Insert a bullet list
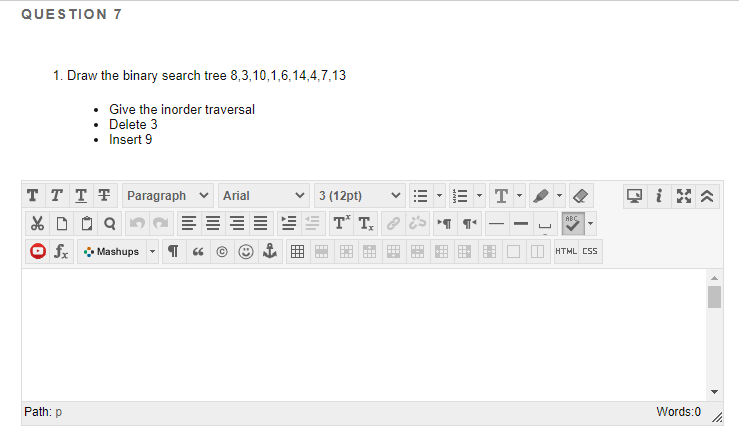The height and width of the screenshot is (441, 739). 420,196
